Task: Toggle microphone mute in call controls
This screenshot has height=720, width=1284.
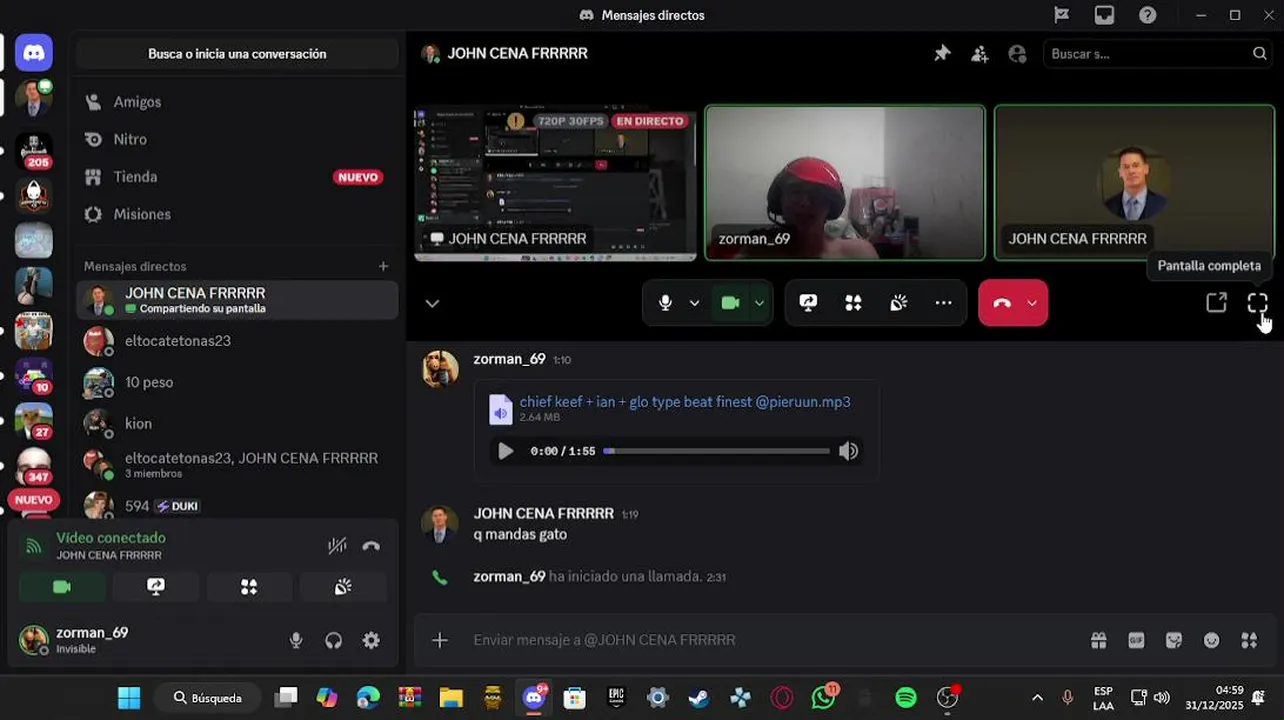Action: tap(665, 303)
